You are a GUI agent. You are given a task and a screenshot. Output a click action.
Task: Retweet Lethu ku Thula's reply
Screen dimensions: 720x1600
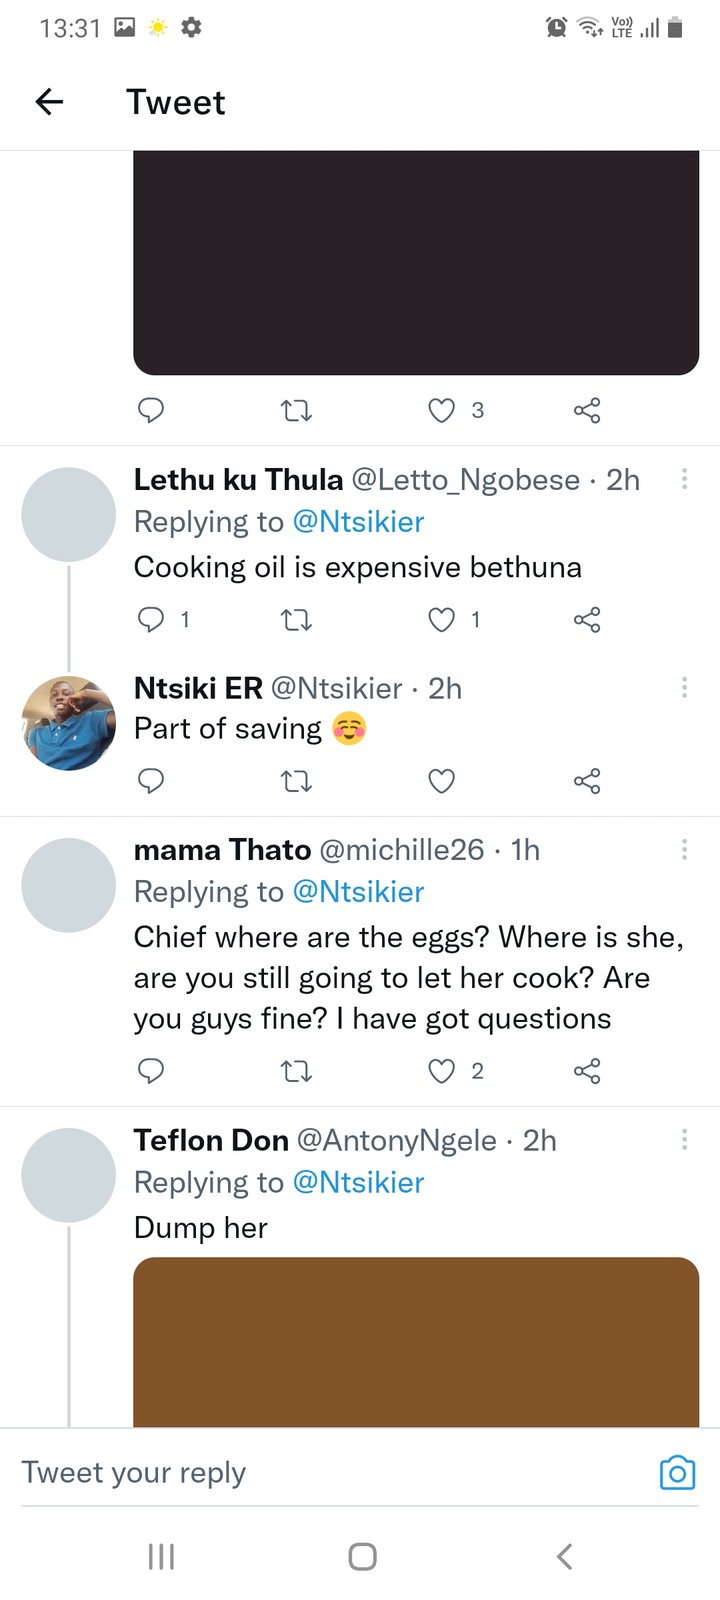pyautogui.click(x=296, y=620)
